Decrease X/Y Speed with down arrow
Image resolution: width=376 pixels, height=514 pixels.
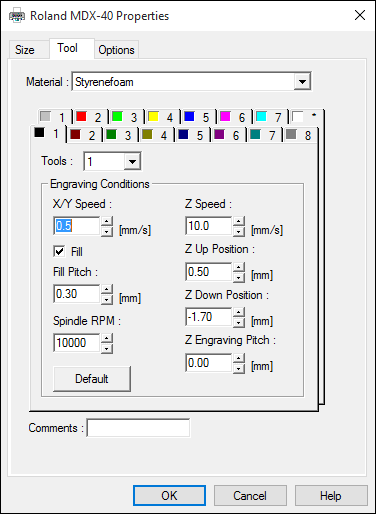[x=107, y=231]
